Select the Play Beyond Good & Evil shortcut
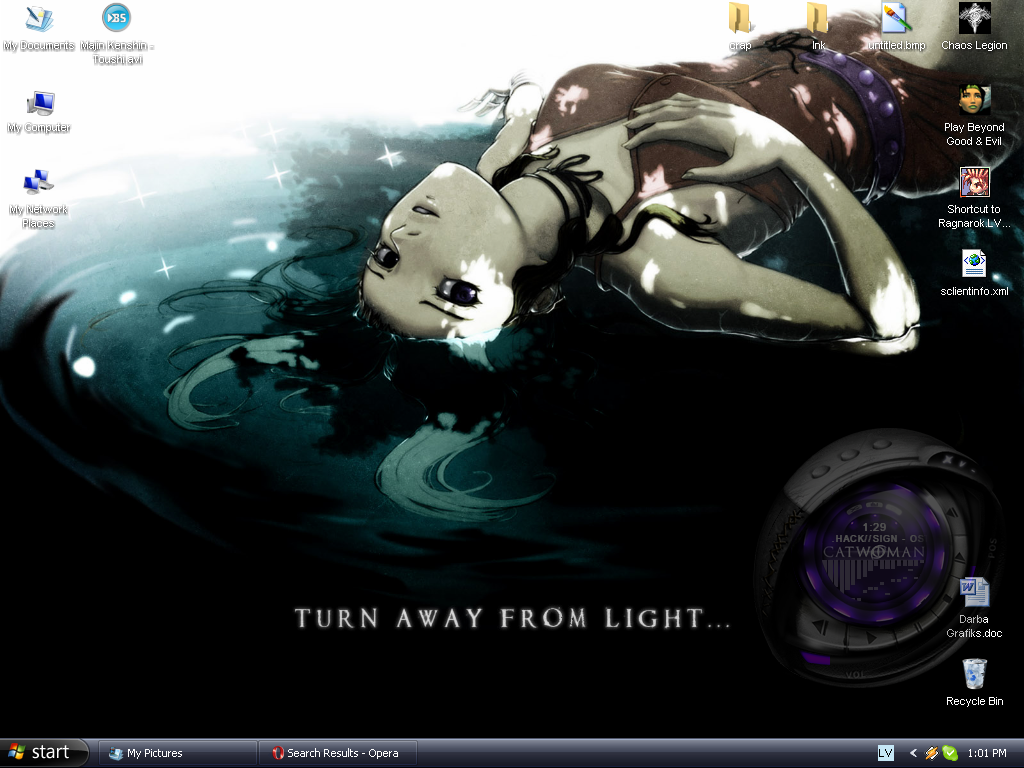This screenshot has height=768, width=1024. point(974,116)
